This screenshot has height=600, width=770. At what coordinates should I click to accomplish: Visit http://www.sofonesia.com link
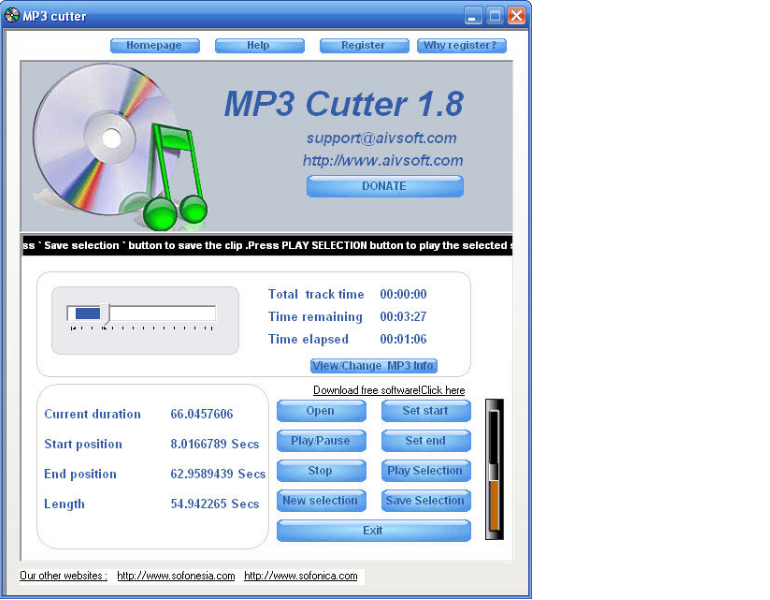(176, 575)
